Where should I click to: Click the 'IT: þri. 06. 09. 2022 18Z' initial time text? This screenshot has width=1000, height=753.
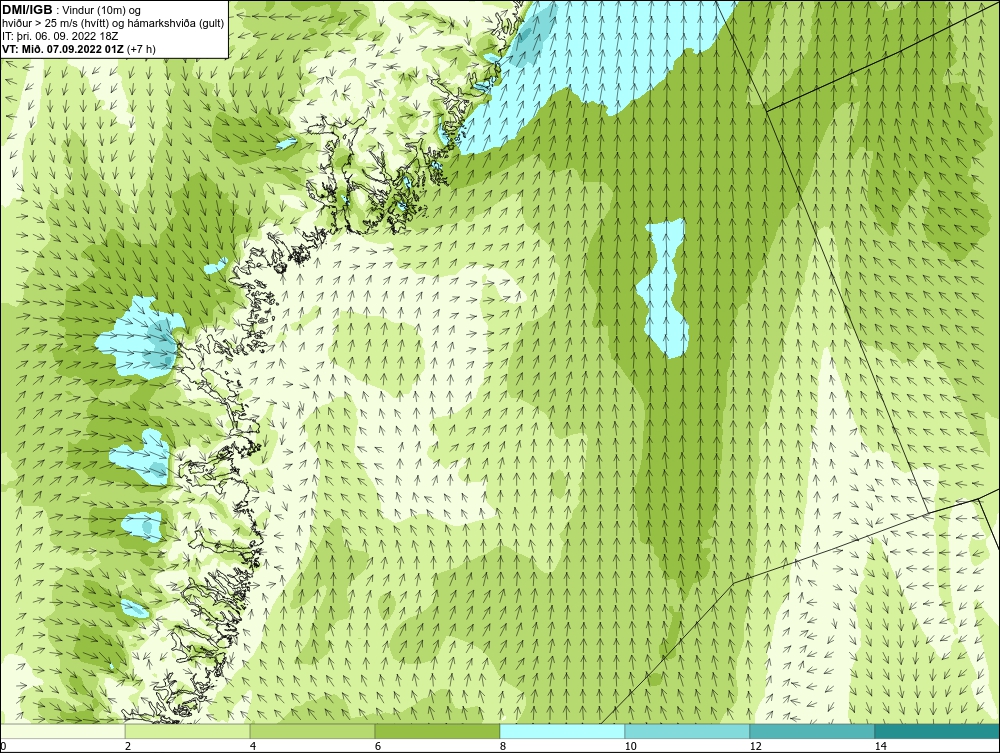coord(60,36)
